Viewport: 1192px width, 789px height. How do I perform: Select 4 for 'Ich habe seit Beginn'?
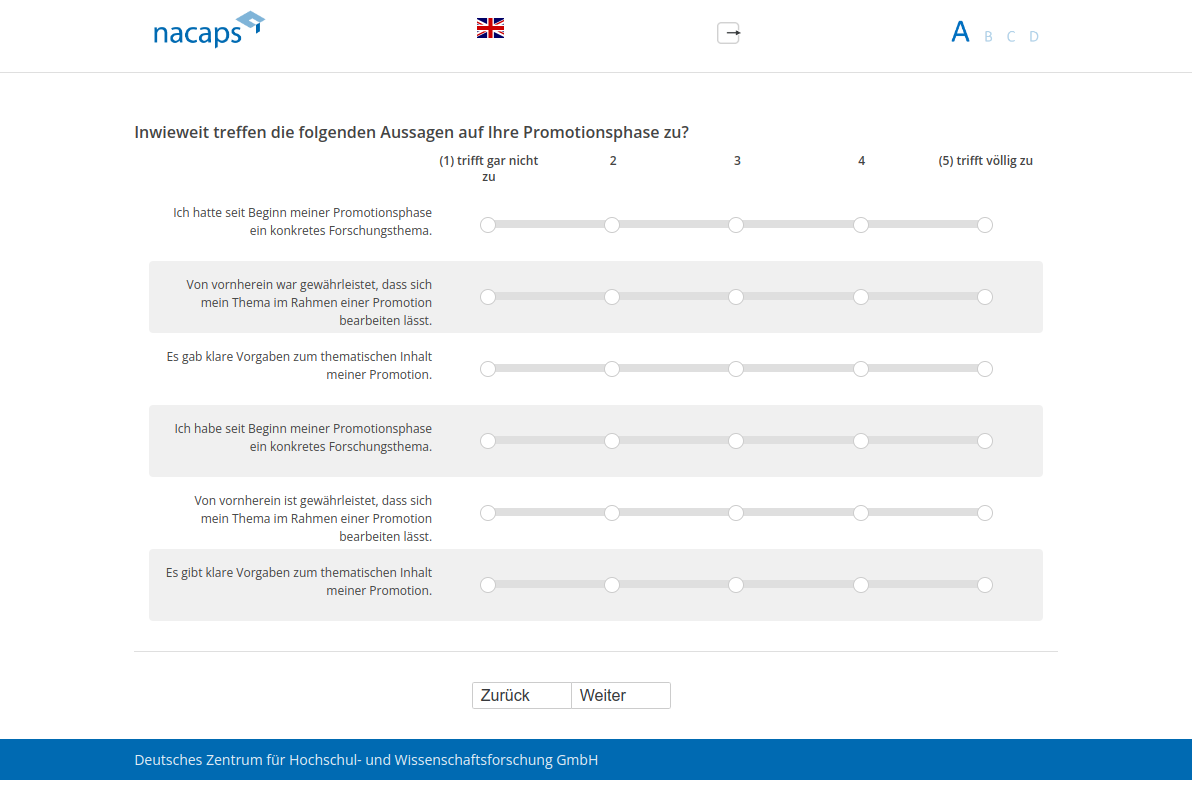tap(861, 441)
